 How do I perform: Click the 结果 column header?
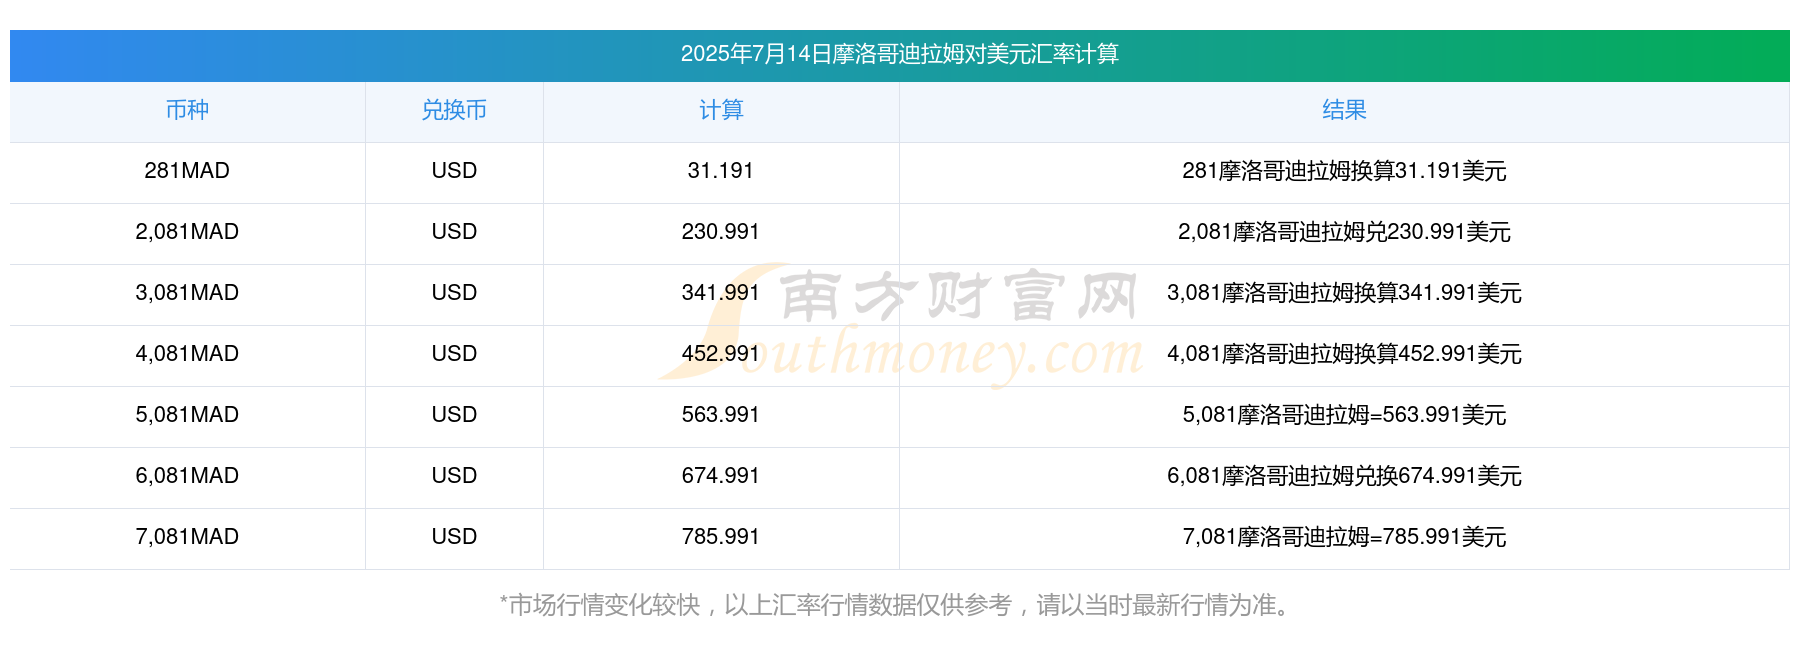click(x=1344, y=110)
